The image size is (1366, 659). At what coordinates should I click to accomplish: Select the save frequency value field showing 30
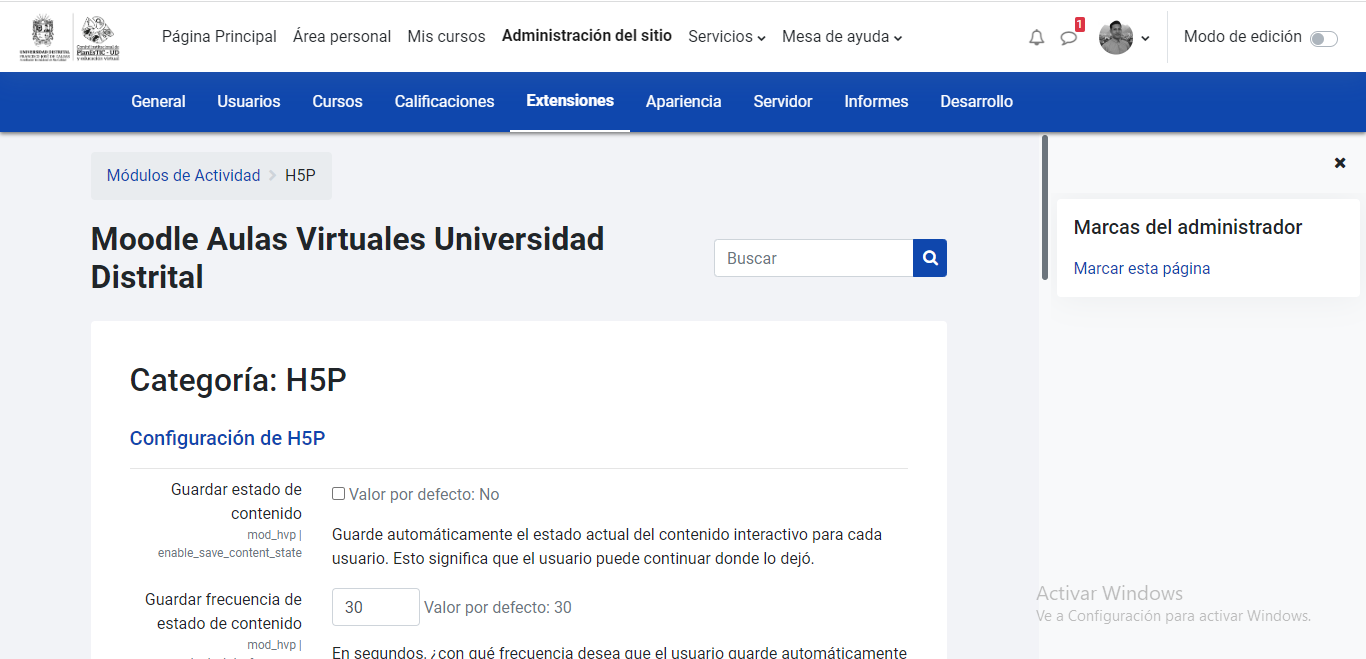(x=375, y=606)
